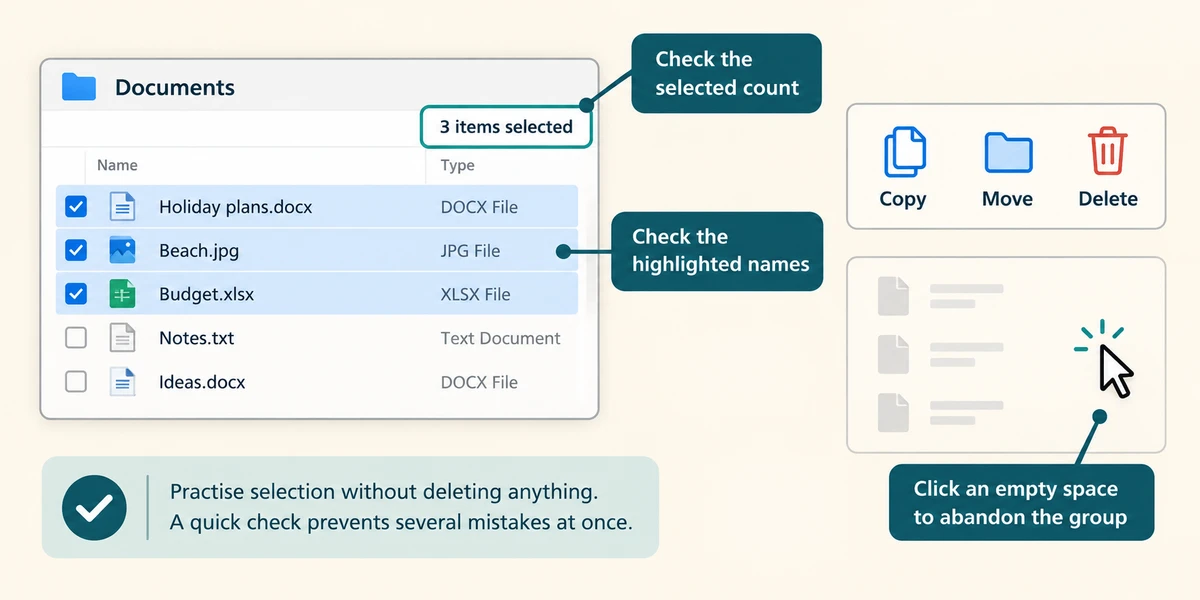
Task: Uncheck the Beach.jpg checkbox
Action: tap(76, 250)
